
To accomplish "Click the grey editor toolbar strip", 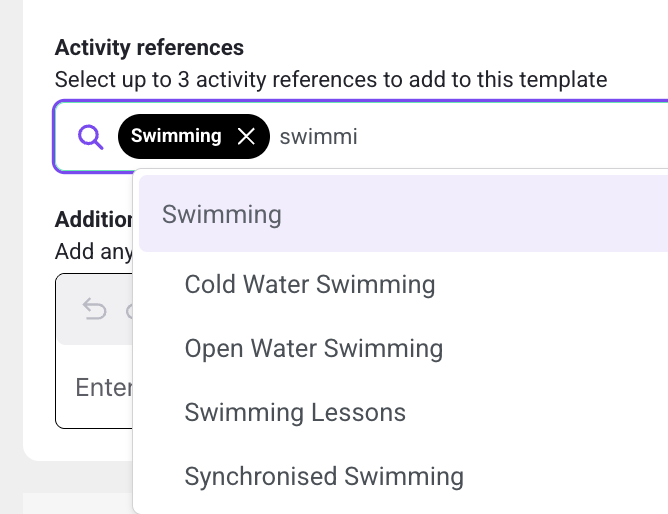I will 95,310.
